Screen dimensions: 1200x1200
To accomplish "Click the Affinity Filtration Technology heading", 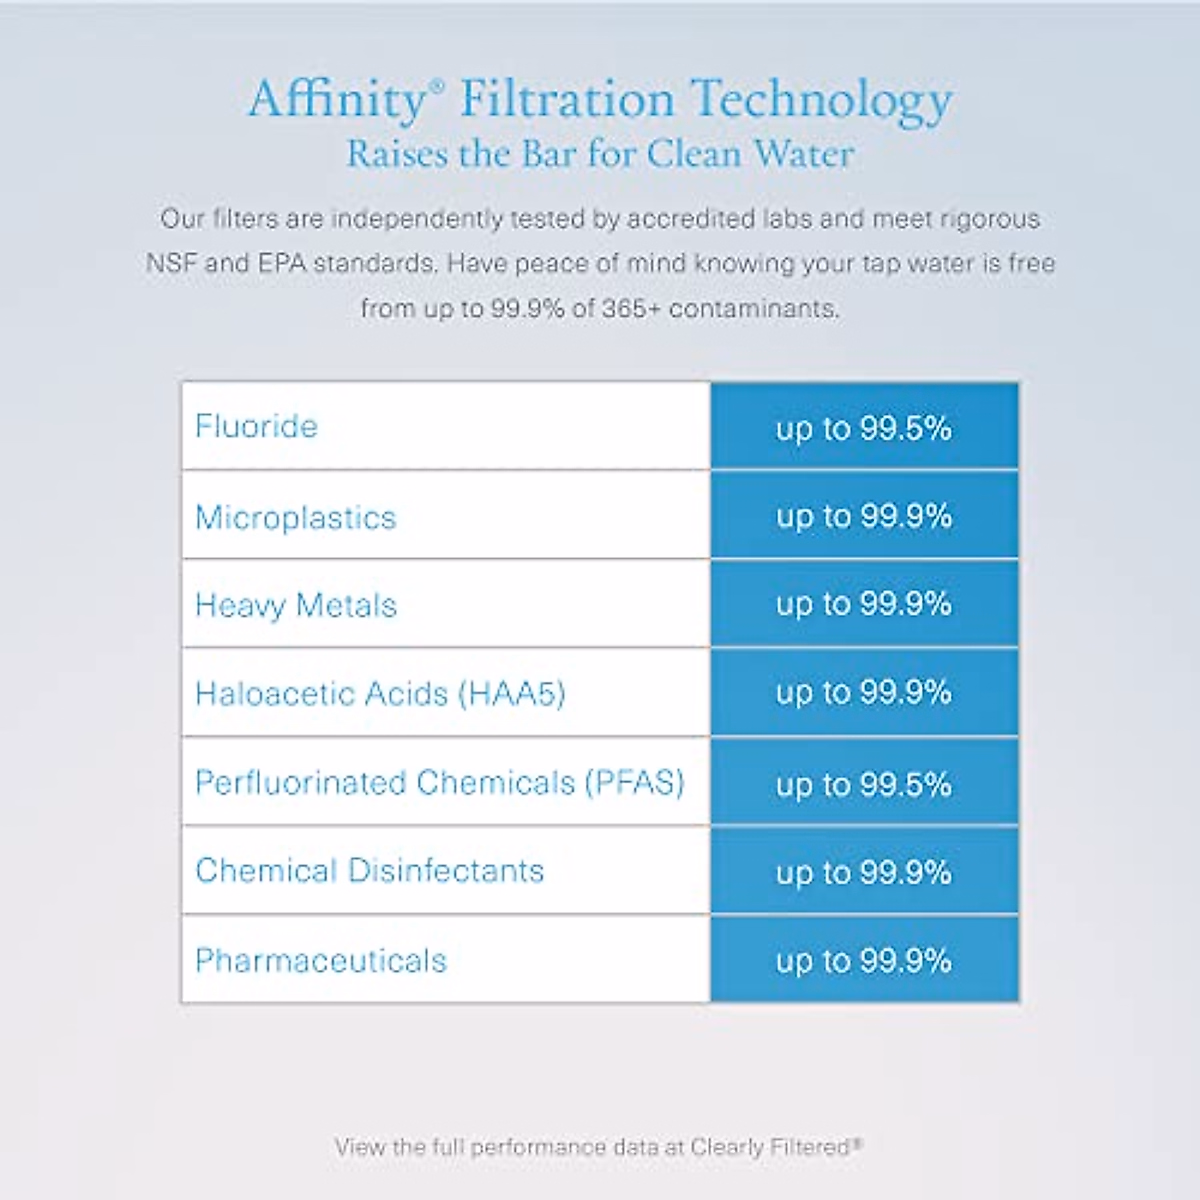I will (600, 99).
